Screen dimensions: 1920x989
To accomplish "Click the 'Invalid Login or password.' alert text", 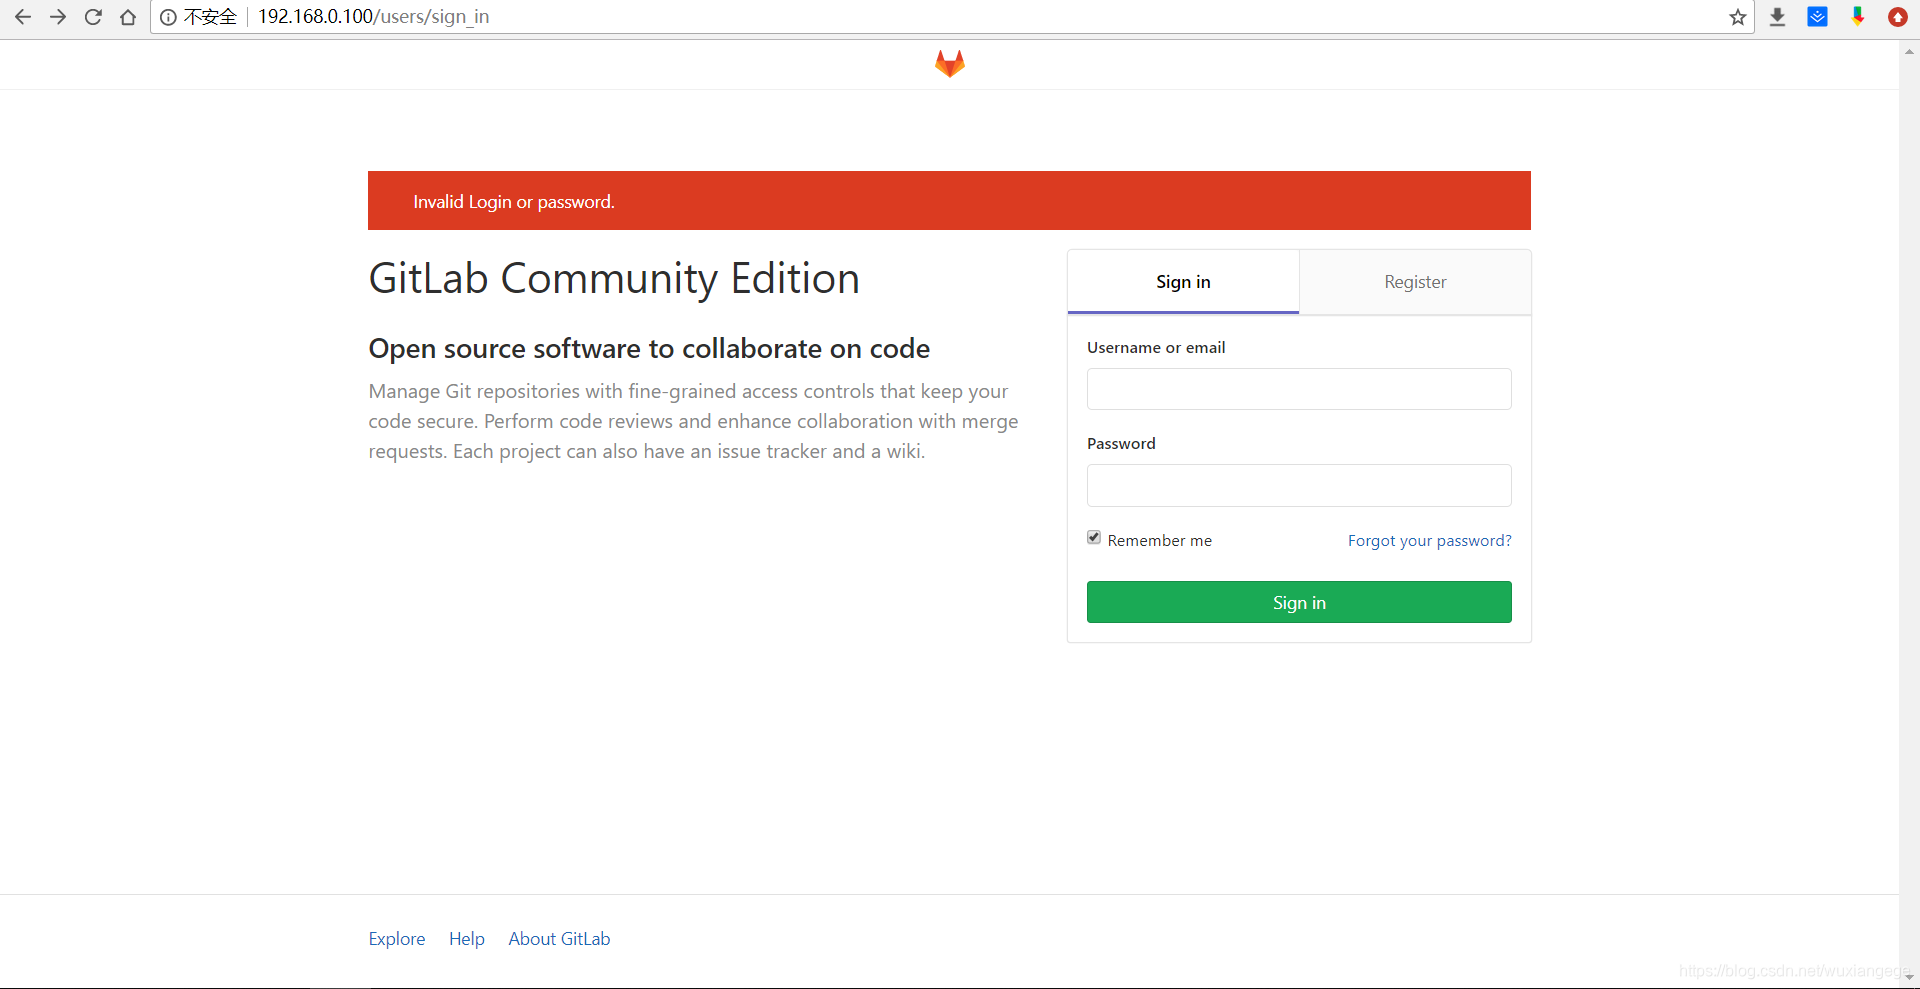I will [514, 202].
